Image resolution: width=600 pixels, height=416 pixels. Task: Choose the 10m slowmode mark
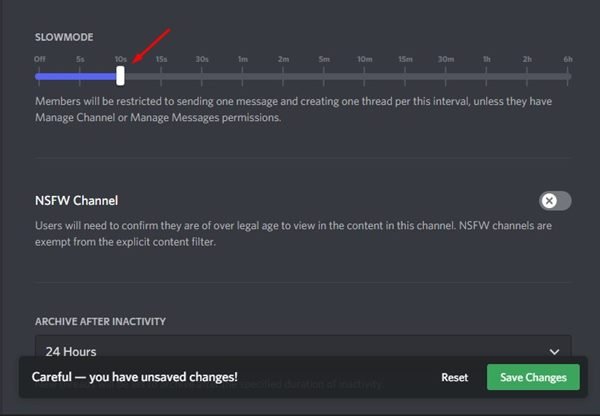click(365, 76)
